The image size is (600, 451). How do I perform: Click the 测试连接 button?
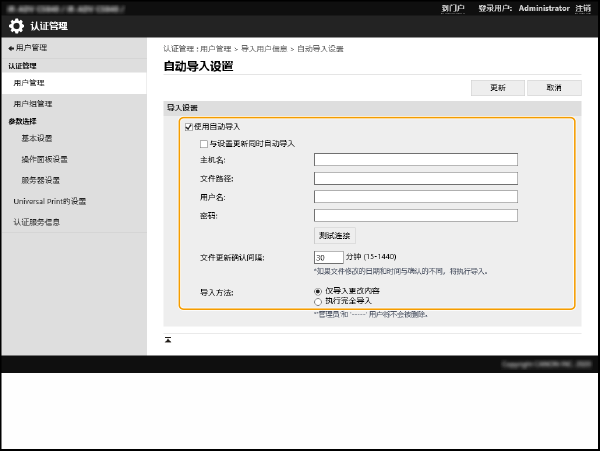coord(334,236)
